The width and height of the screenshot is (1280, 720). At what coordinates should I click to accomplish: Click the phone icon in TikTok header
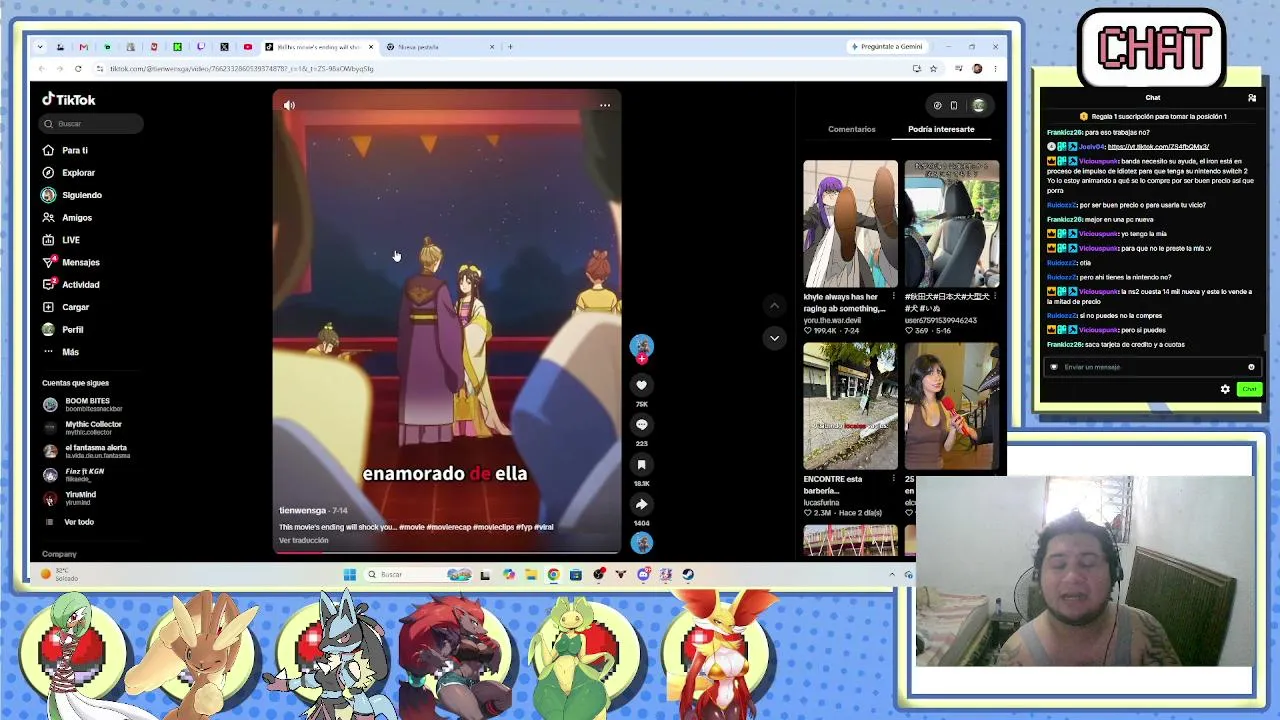[x=954, y=105]
